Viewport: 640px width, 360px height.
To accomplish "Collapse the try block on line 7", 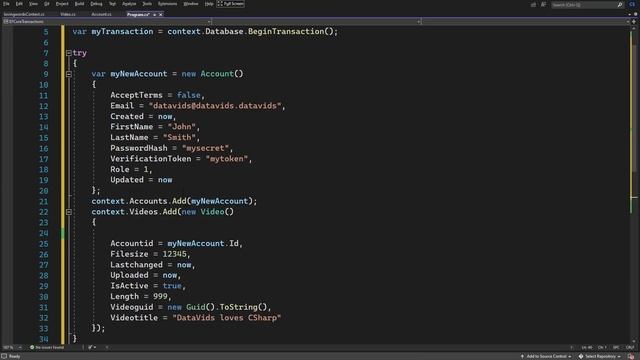I will point(69,53).
